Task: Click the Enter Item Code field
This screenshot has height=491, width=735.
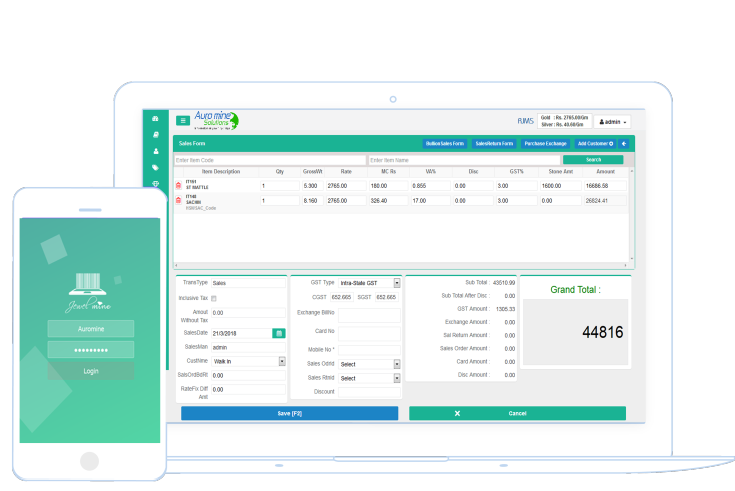Action: (269, 160)
